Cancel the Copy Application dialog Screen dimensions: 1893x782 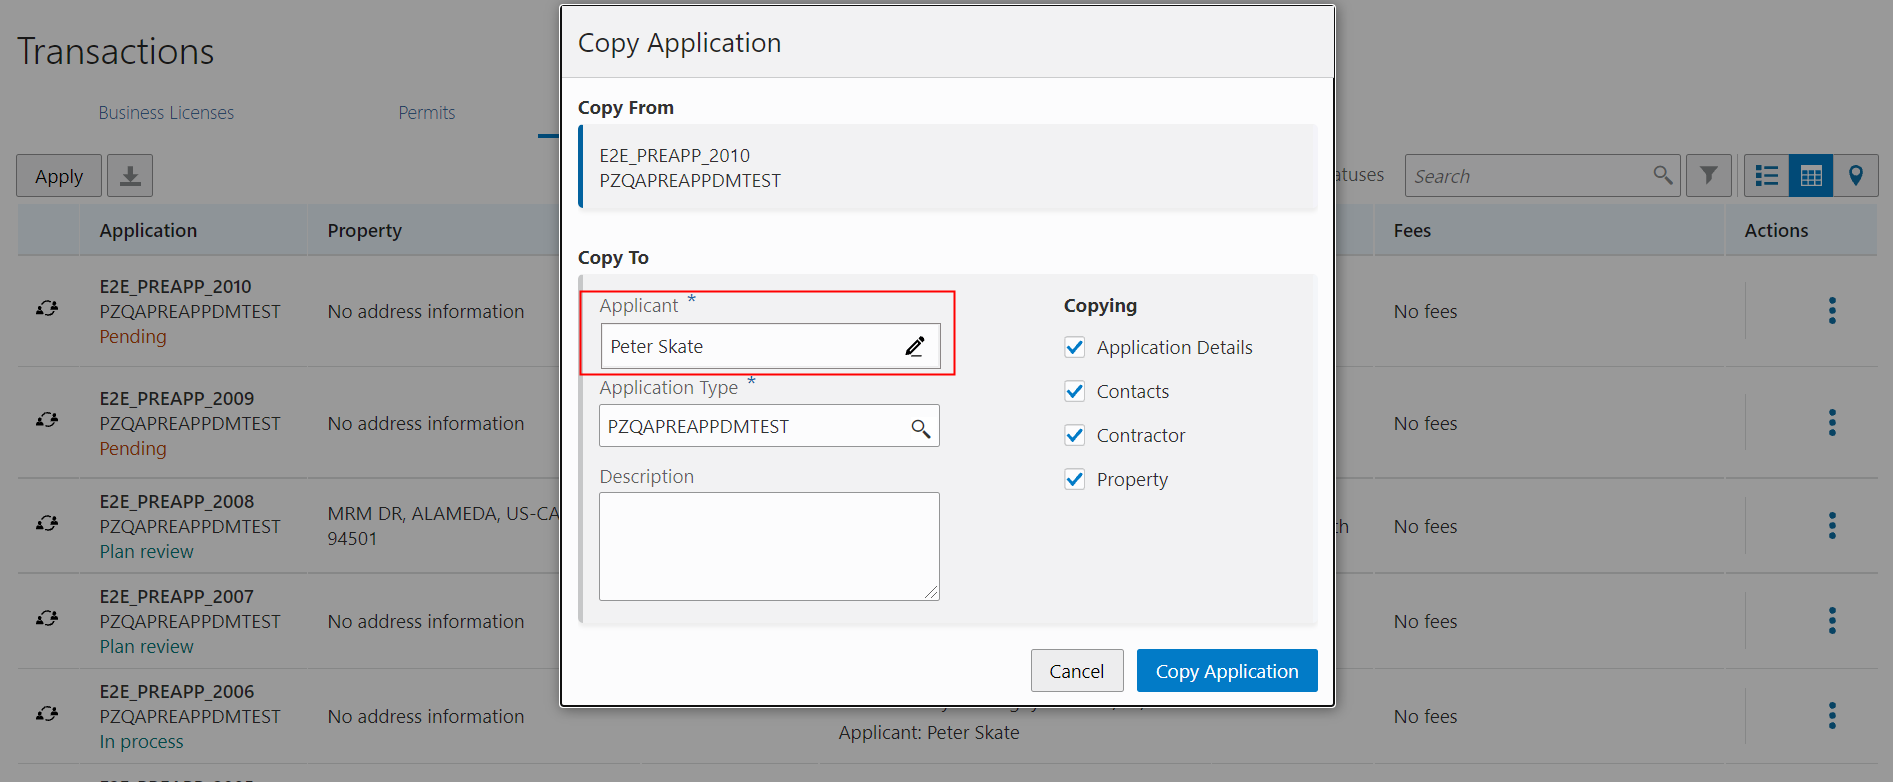point(1077,671)
